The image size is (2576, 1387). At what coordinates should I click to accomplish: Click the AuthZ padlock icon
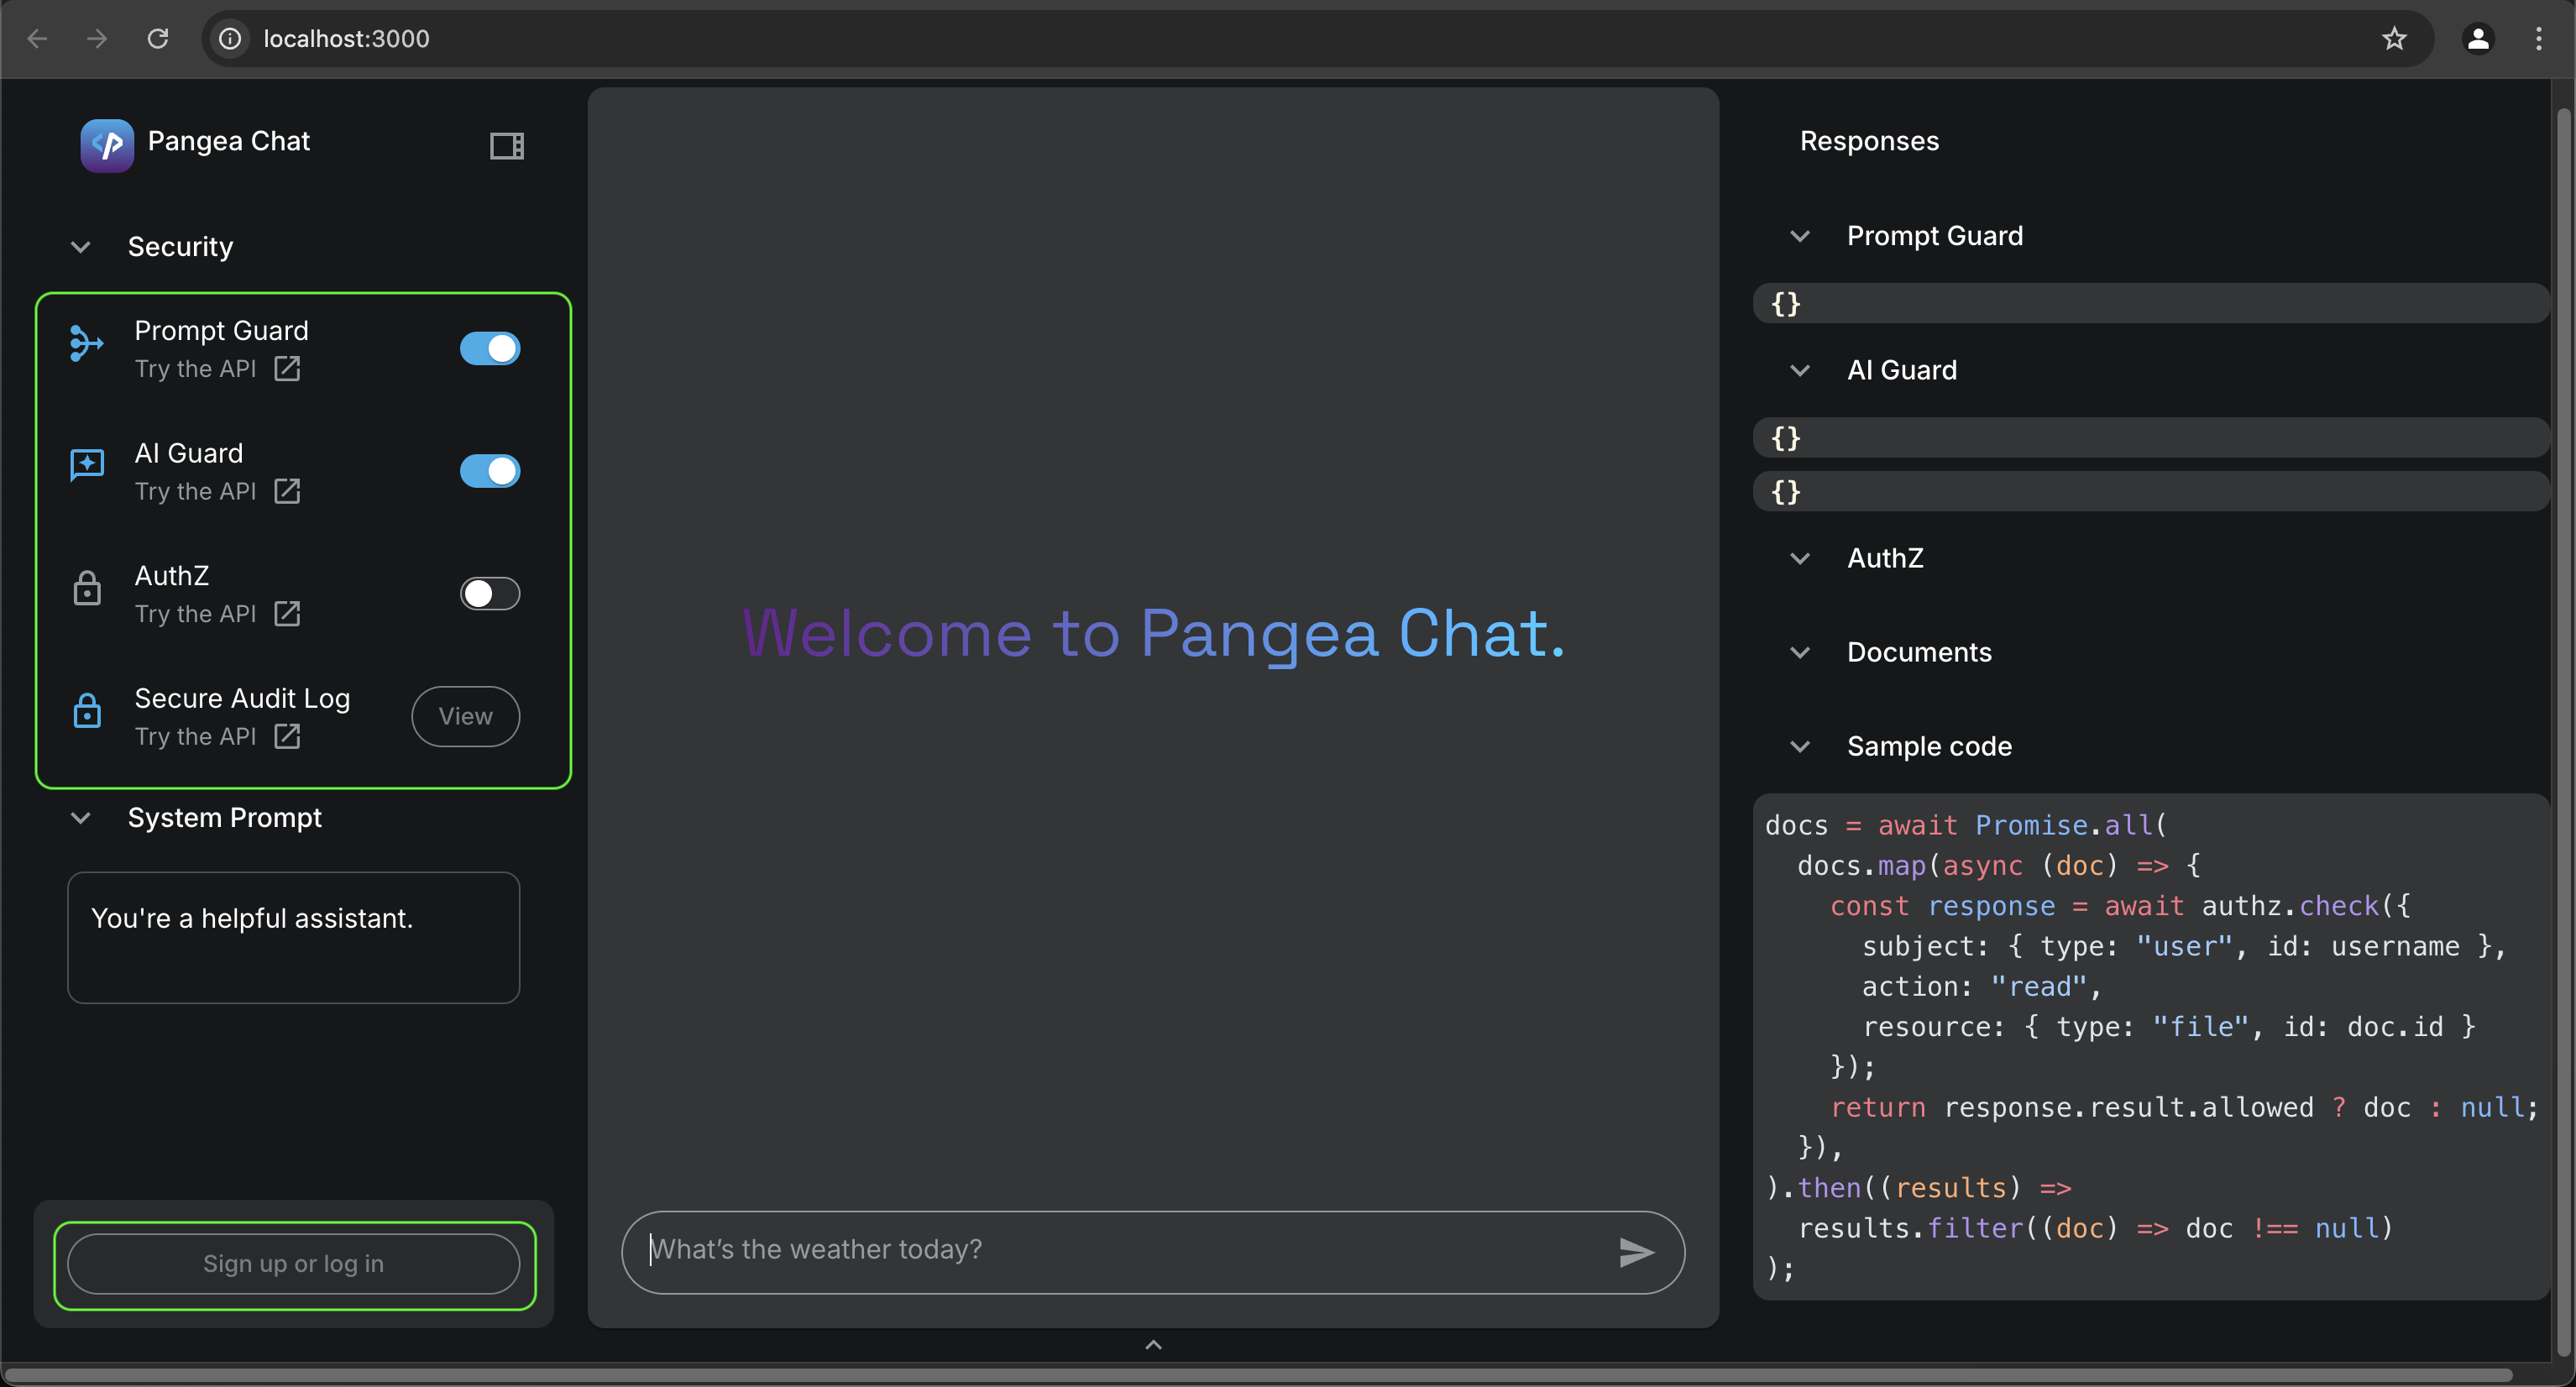pyautogui.click(x=87, y=588)
